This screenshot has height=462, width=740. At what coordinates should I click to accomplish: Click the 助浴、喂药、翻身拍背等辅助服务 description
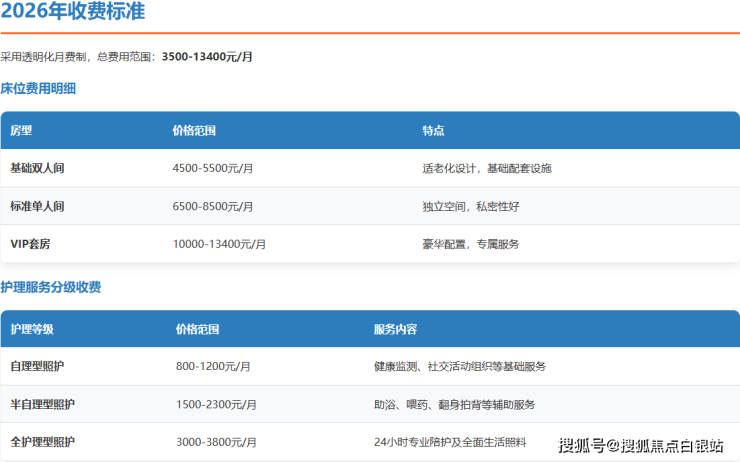click(x=454, y=404)
